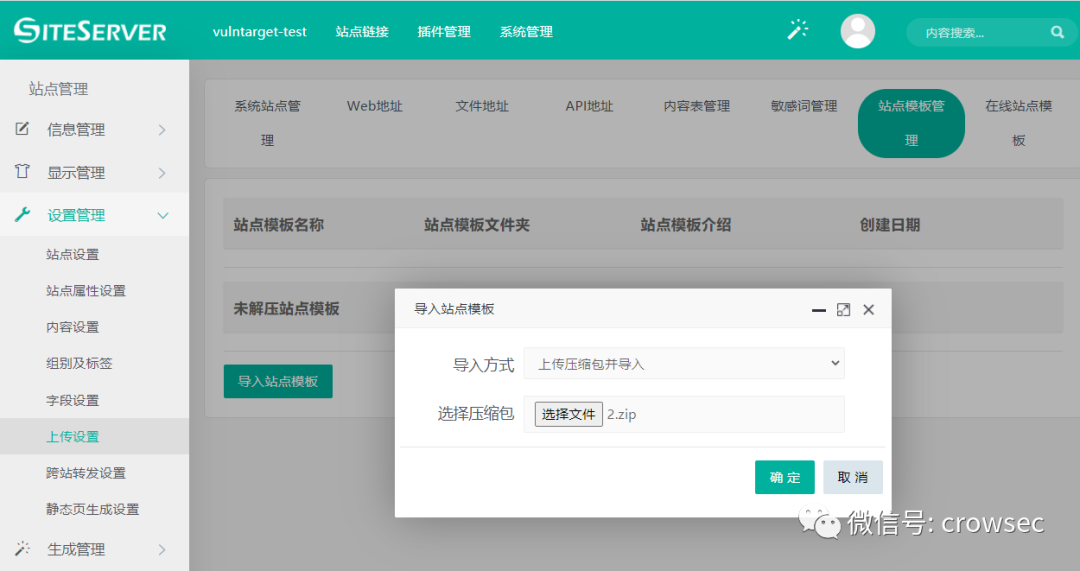
Task: Switch to the 内容表管理 tab
Action: point(697,106)
